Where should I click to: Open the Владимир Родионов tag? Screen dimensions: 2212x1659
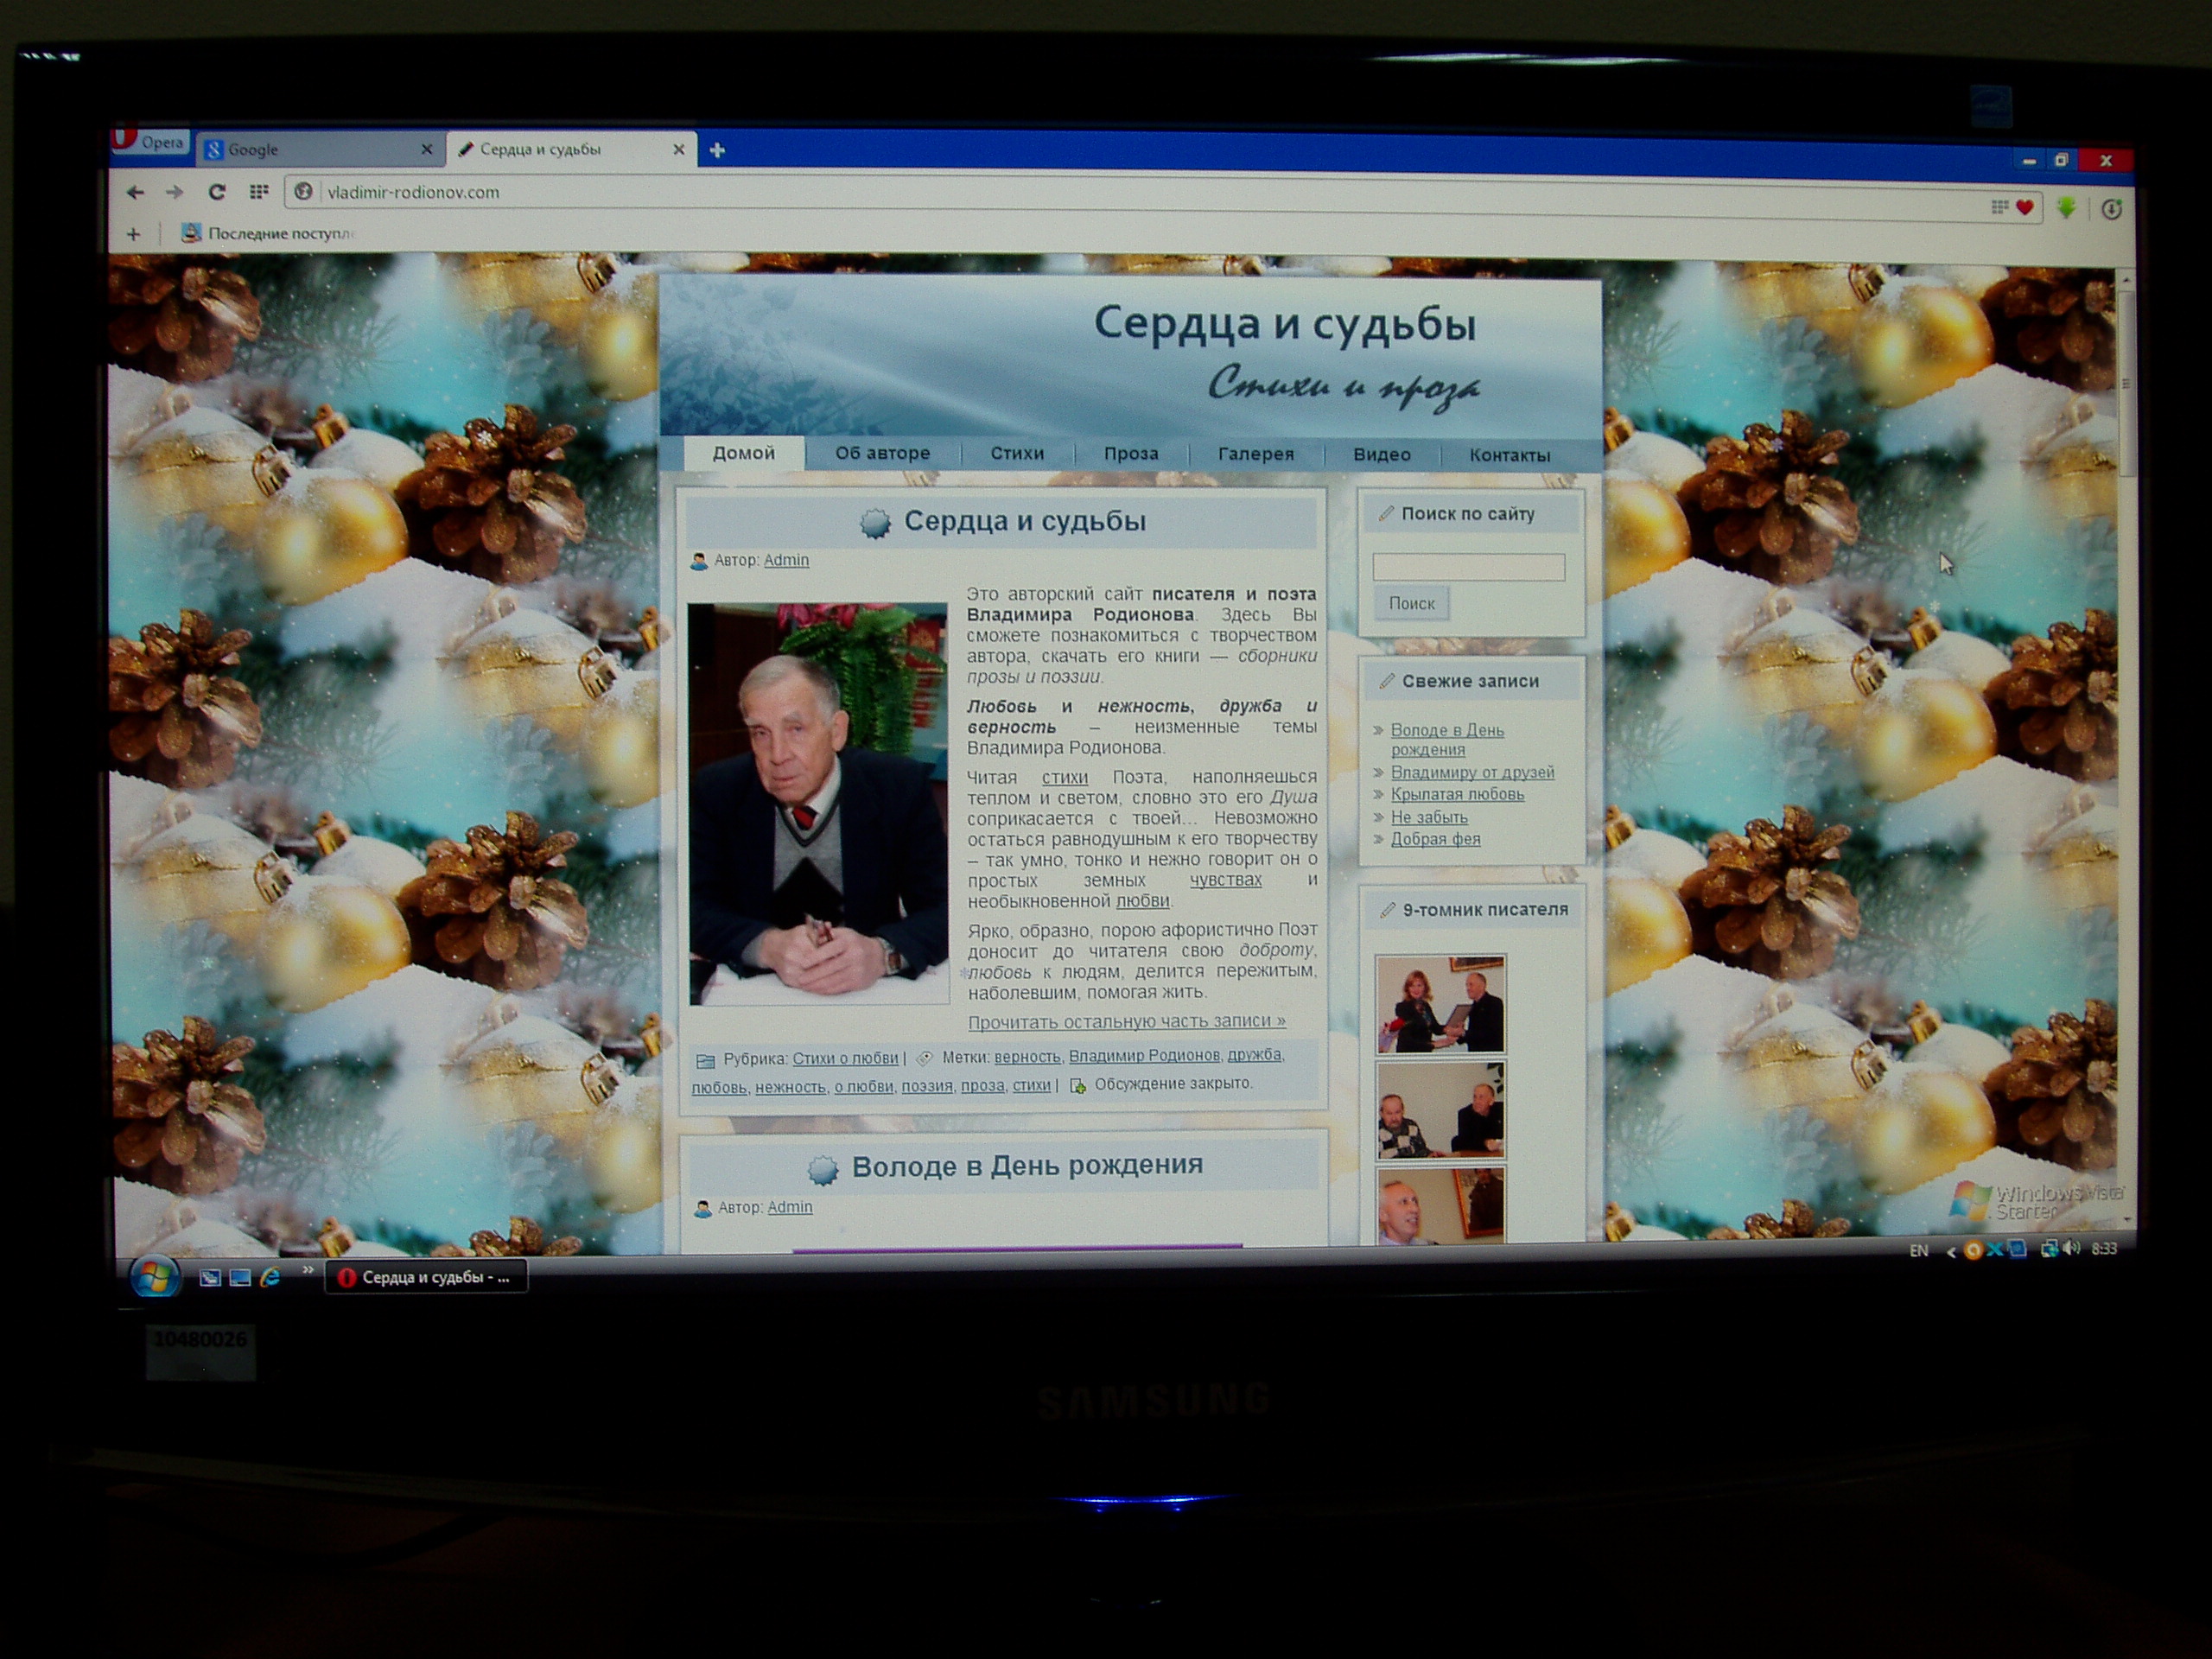pos(1144,1056)
